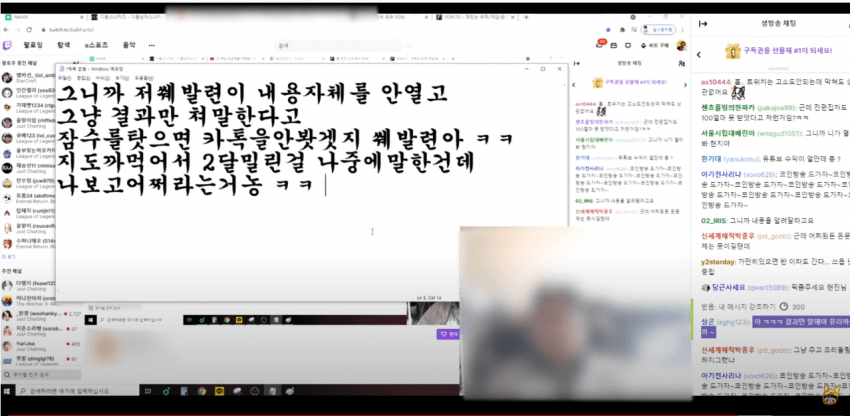Collapse the large 생방송 채팅 chat panel arrow

point(703,23)
